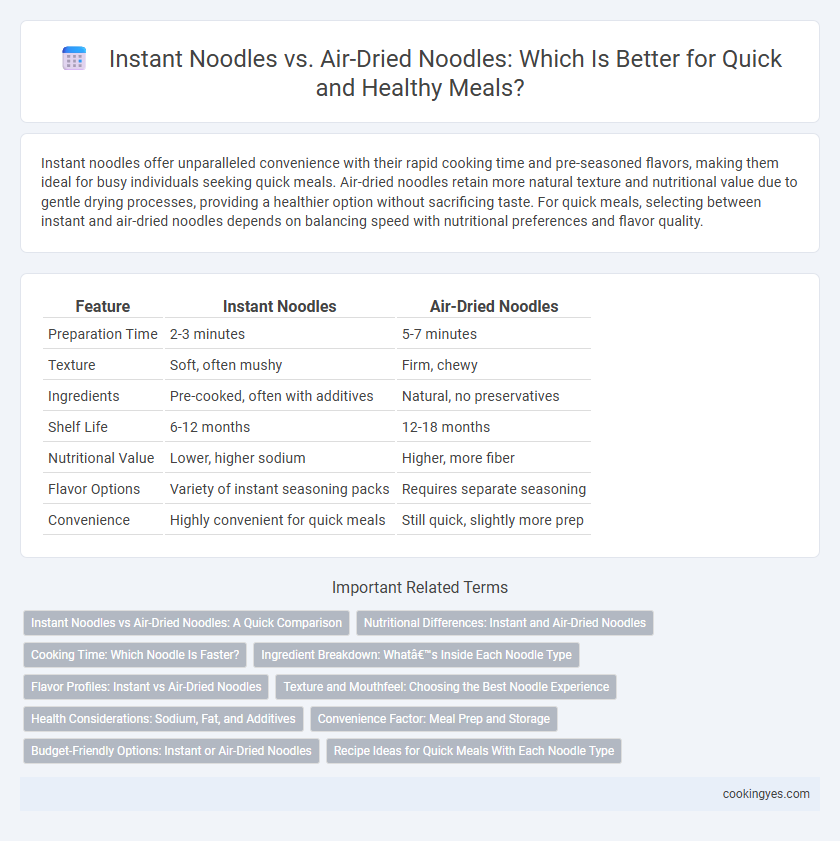The image size is (840, 841).
Task: Click the Instant Noodles column header
Action: [x=279, y=306]
